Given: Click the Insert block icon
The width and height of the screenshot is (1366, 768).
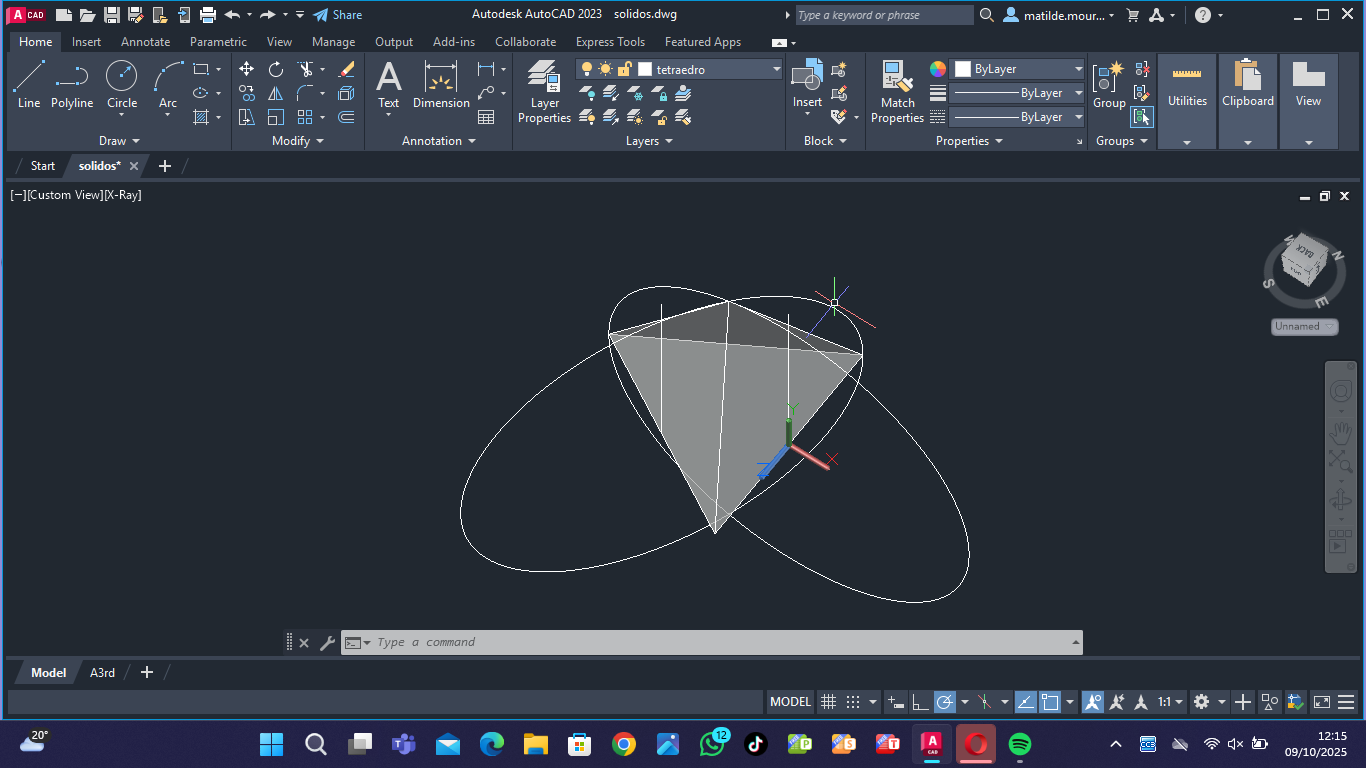Looking at the screenshot, I should [807, 83].
